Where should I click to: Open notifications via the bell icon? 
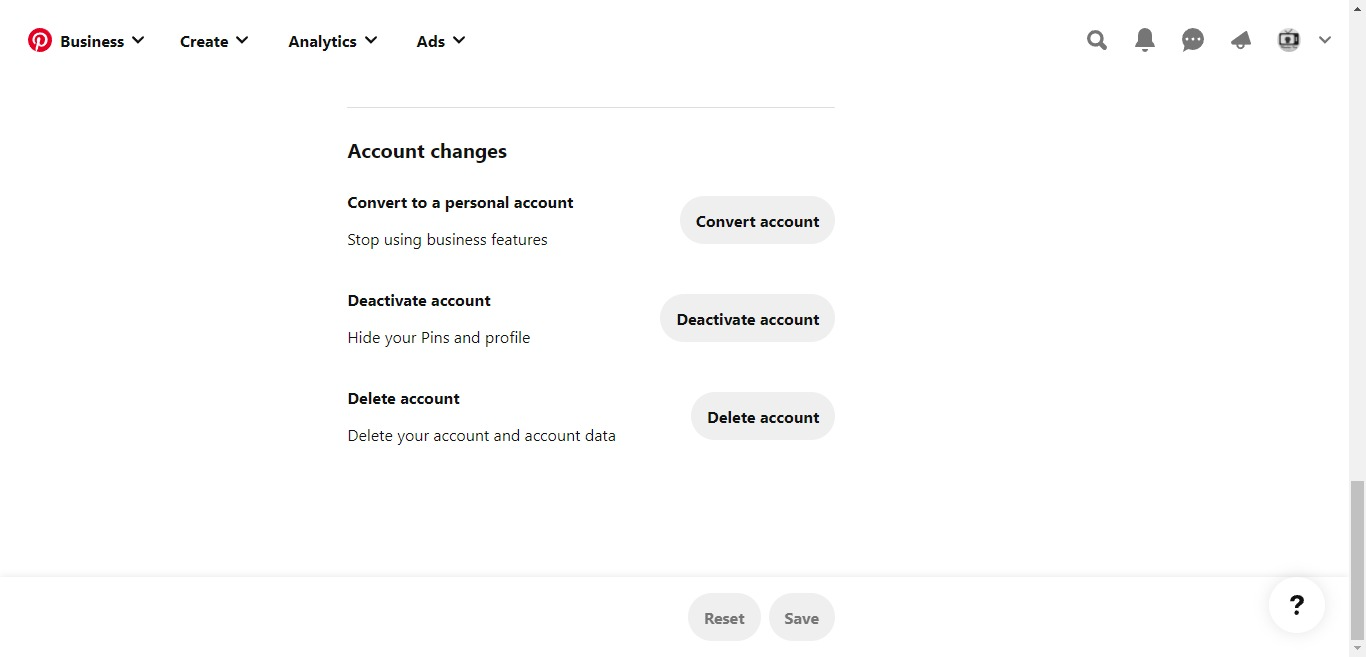(1145, 40)
